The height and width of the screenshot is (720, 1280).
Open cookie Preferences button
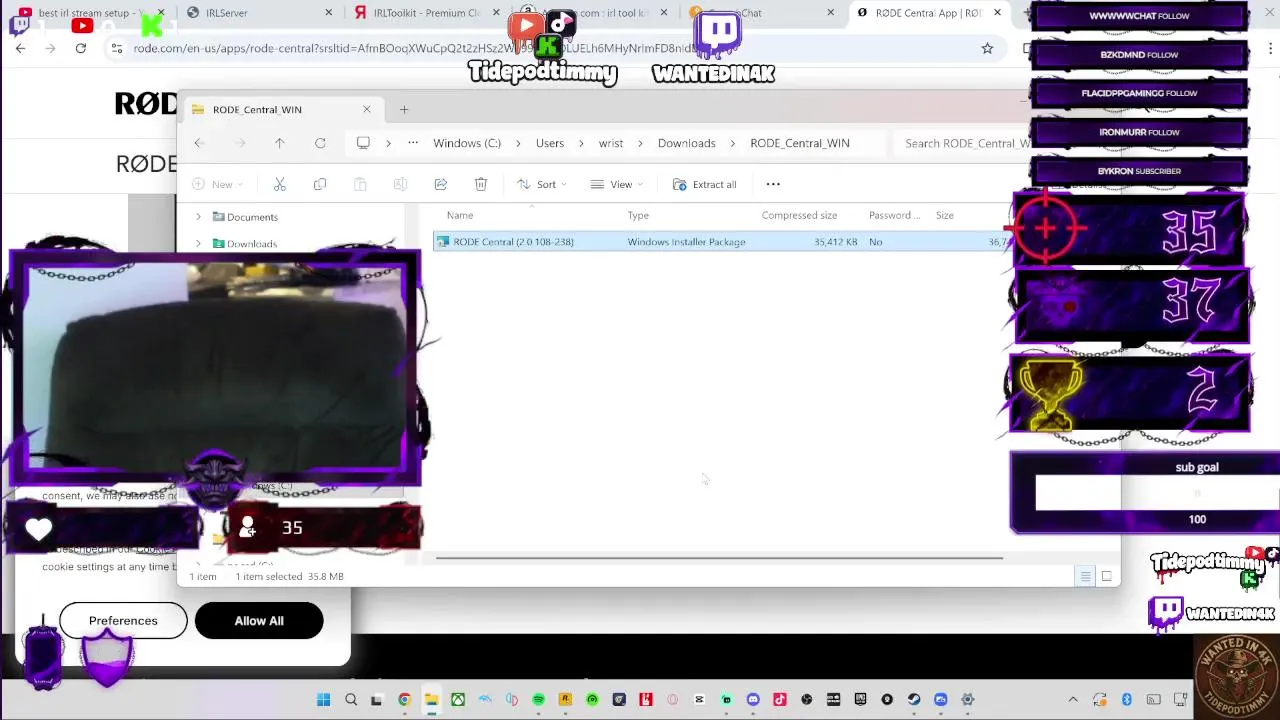123,621
